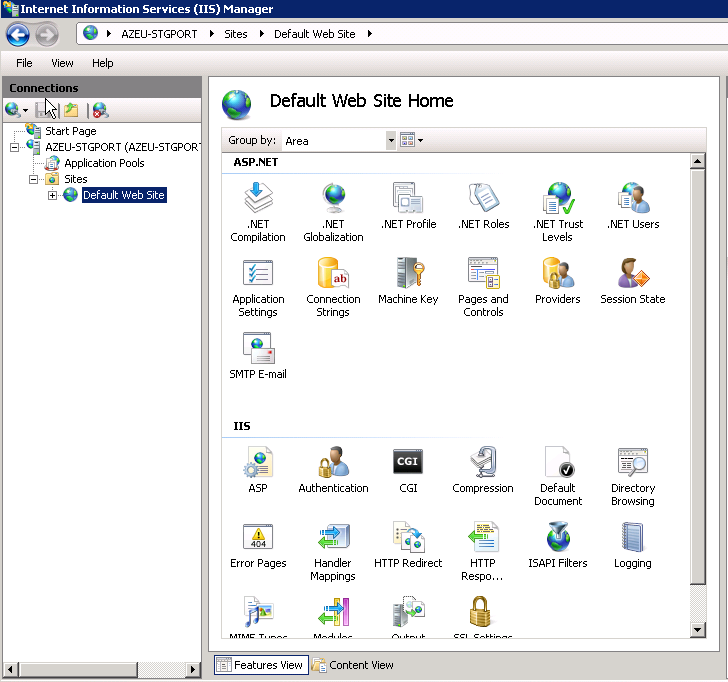The image size is (728, 682).
Task: Click Connections pane scroll right arrow
Action: (x=193, y=669)
